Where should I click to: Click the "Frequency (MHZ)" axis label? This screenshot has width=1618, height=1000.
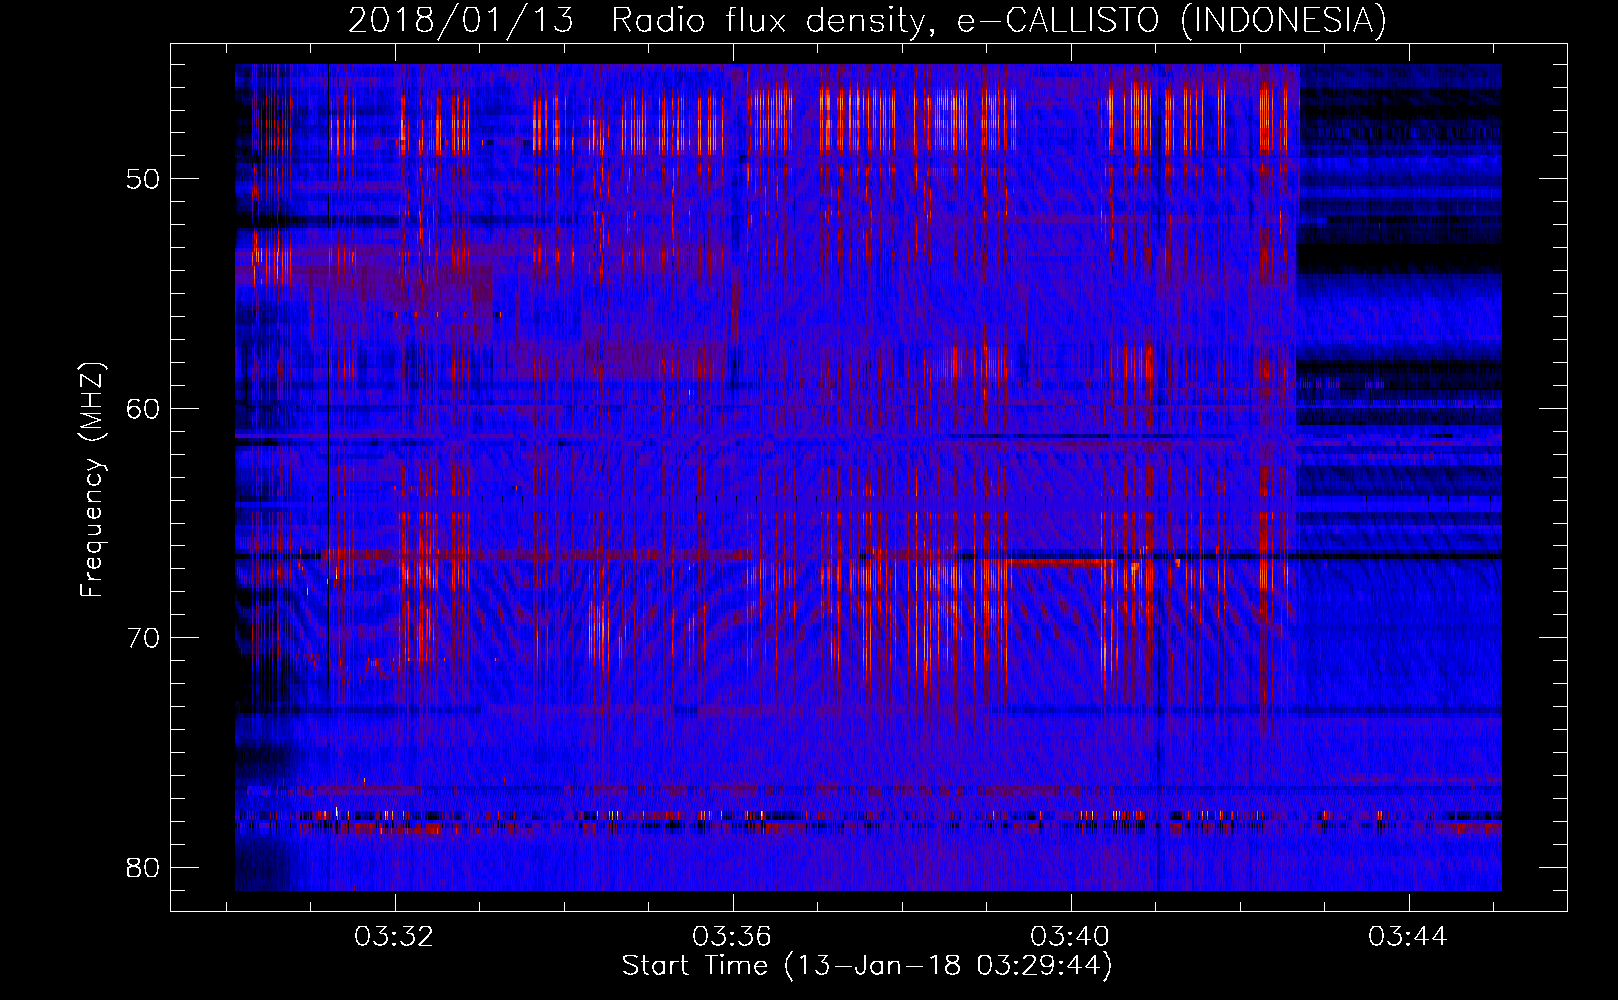tap(91, 480)
